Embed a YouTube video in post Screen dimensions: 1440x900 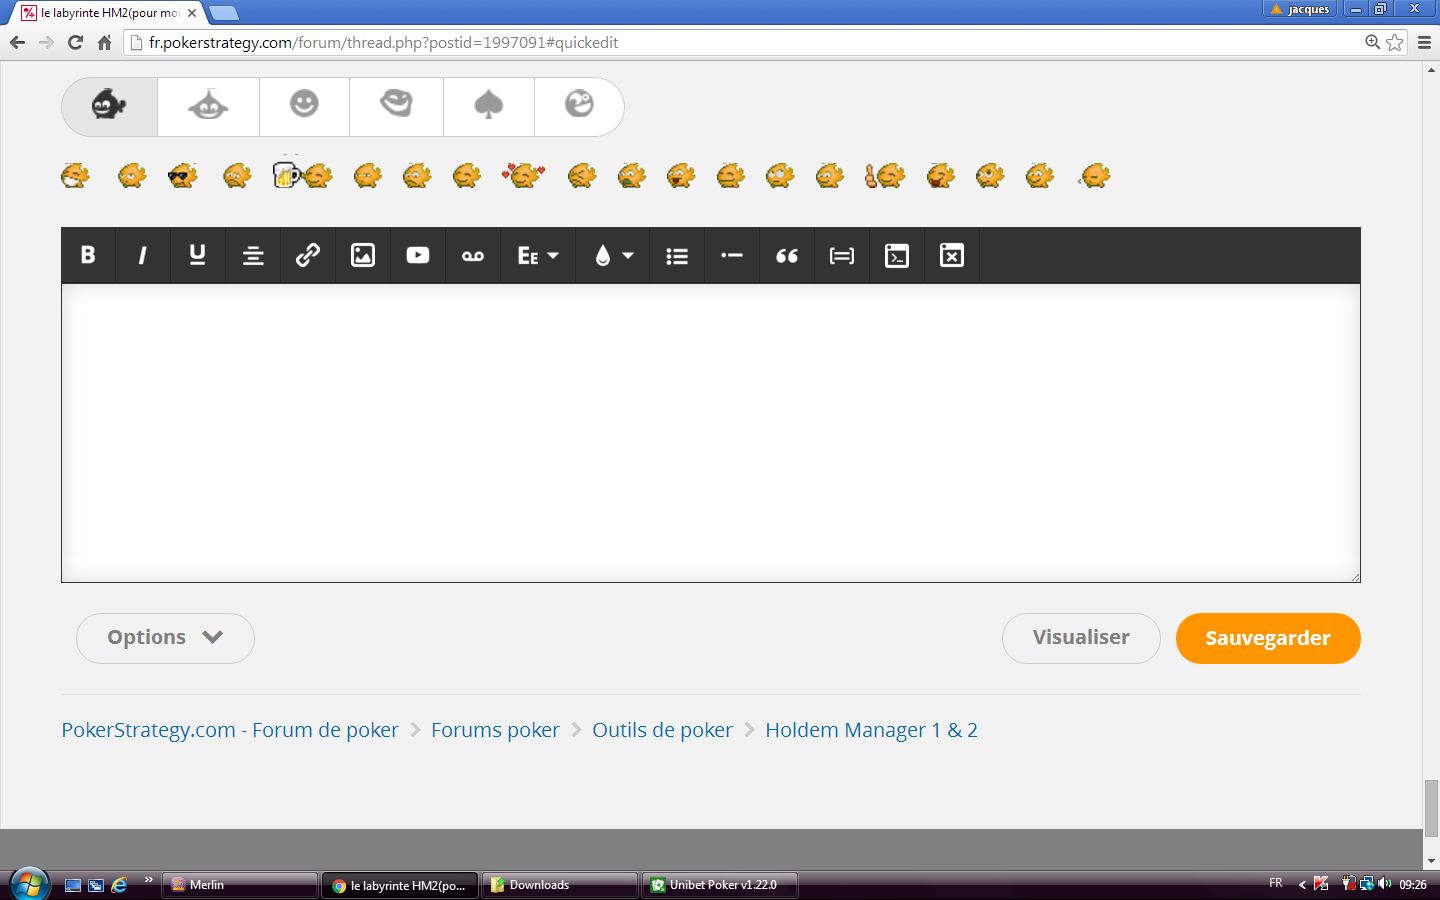[x=418, y=255]
